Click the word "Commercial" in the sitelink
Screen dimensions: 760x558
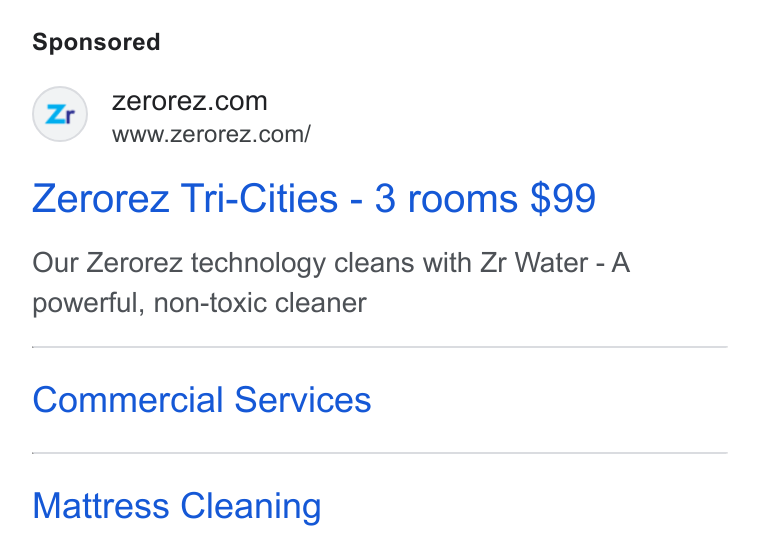pyautogui.click(x=128, y=400)
